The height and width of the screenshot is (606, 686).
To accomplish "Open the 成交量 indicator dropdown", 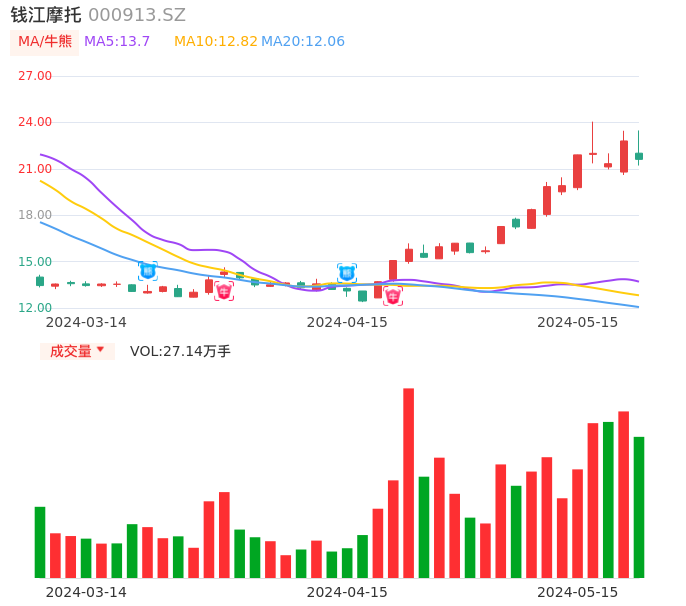I will pos(77,351).
